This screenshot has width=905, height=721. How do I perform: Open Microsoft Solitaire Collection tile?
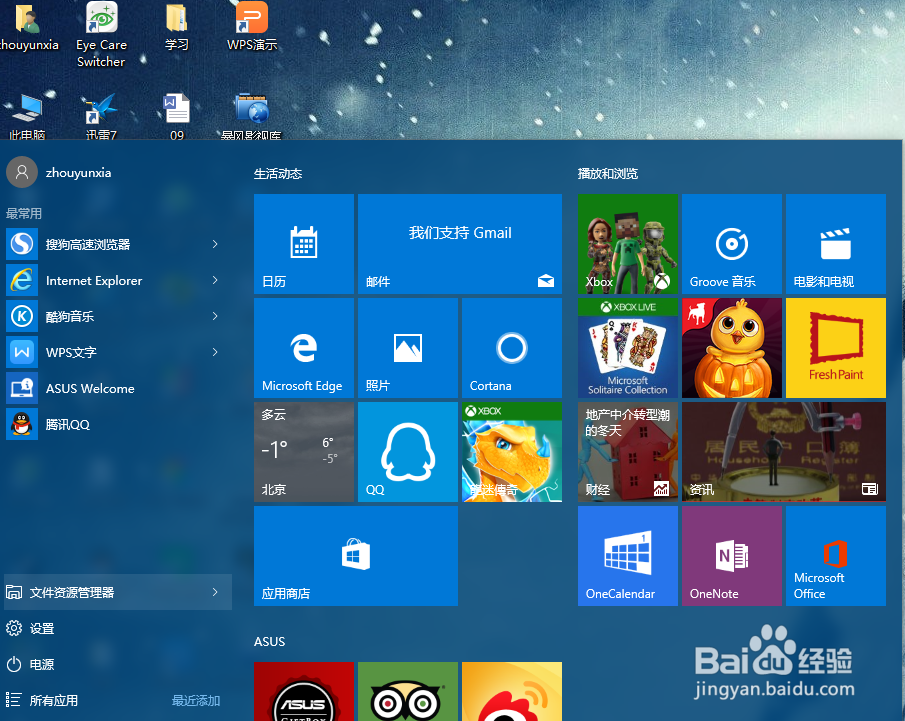coord(627,348)
